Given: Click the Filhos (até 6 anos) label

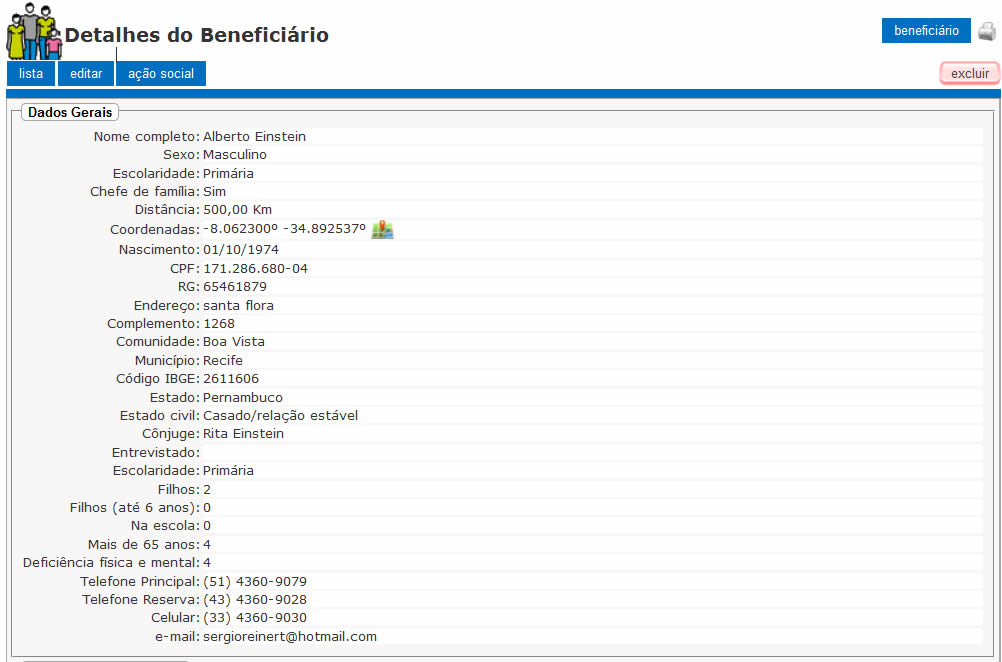Looking at the screenshot, I should [135, 507].
